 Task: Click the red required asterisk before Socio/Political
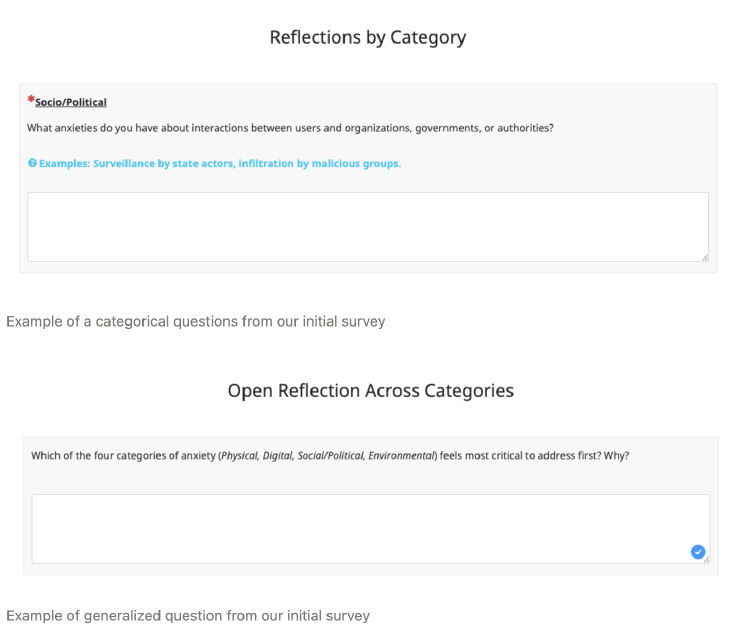point(31,100)
